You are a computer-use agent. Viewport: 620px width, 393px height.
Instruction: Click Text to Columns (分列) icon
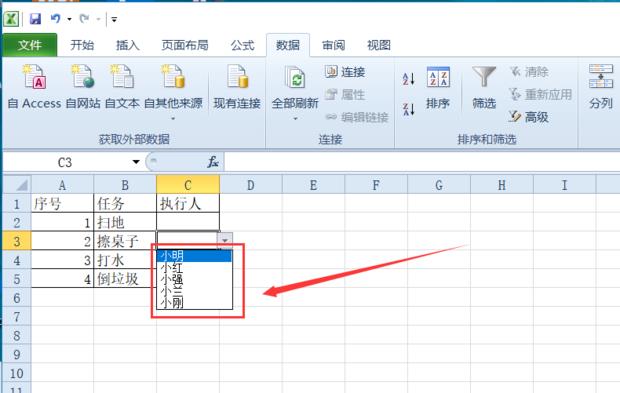point(601,76)
